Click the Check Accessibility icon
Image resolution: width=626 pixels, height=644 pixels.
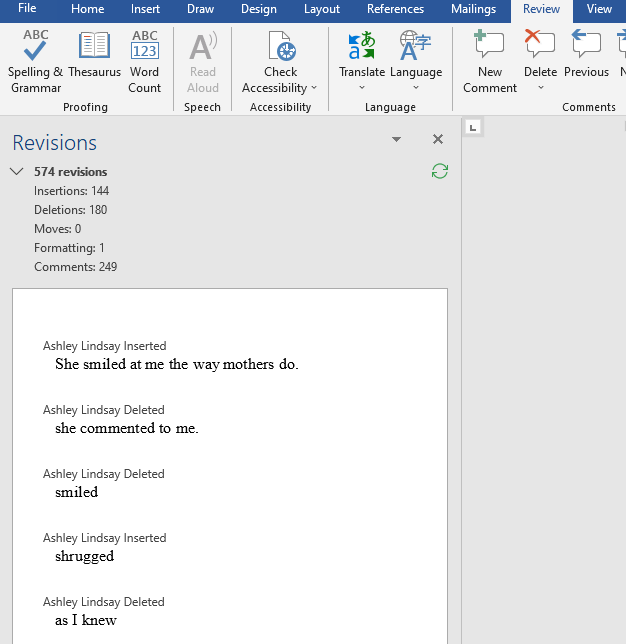pos(281,47)
